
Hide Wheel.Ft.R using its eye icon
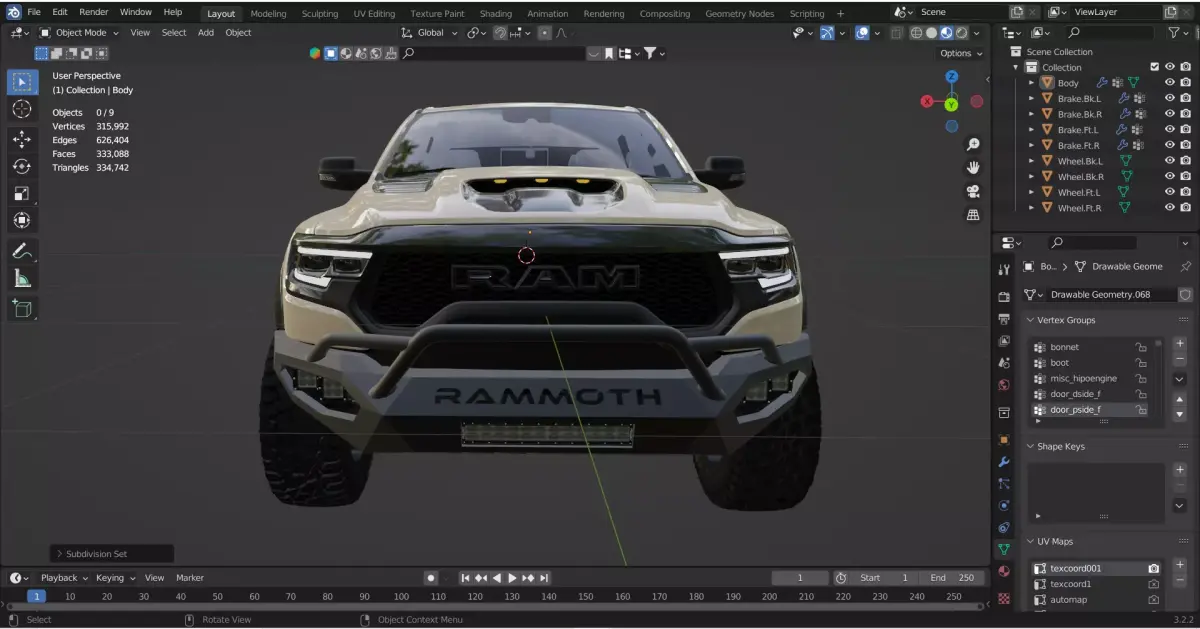pos(1169,208)
